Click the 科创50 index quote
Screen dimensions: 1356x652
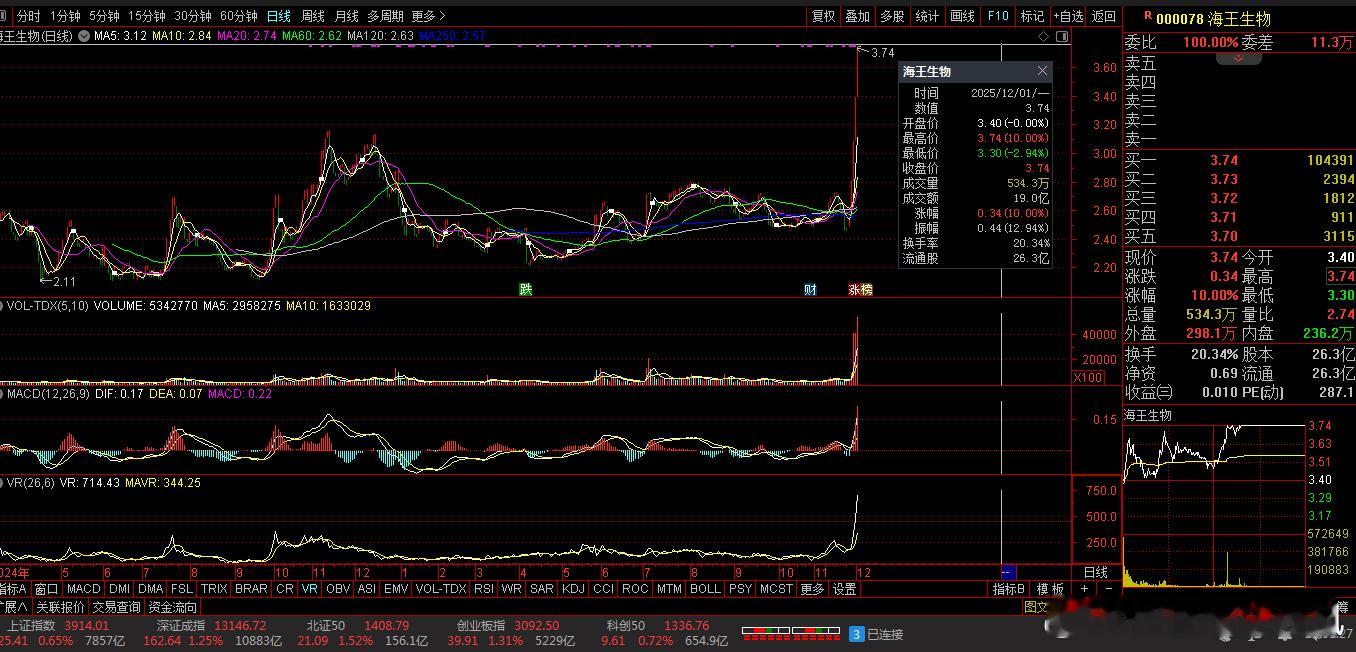(x=664, y=633)
